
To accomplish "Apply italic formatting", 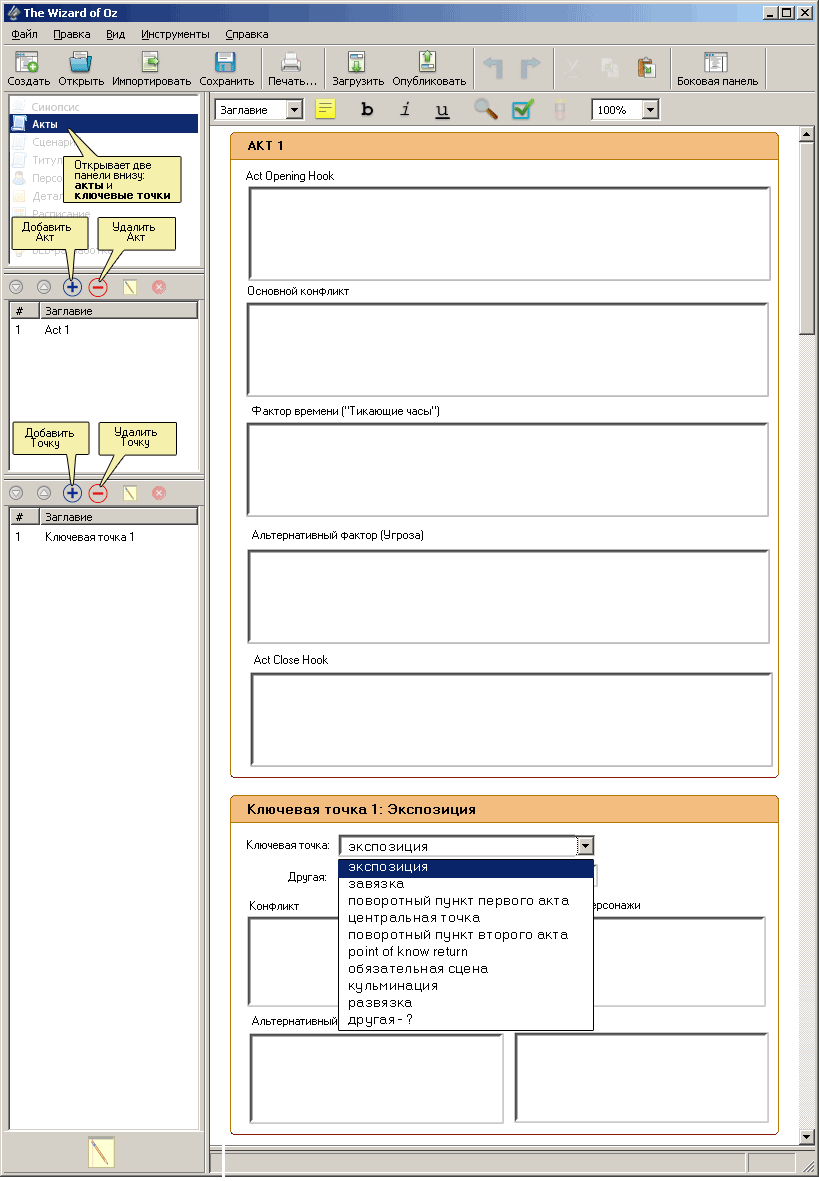I will click(x=405, y=110).
